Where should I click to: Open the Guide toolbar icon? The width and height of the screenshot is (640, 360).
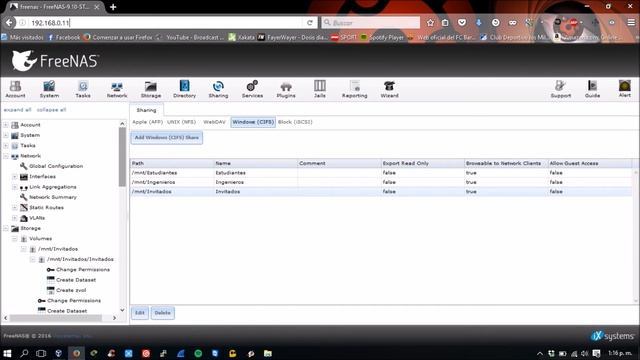tap(592, 89)
